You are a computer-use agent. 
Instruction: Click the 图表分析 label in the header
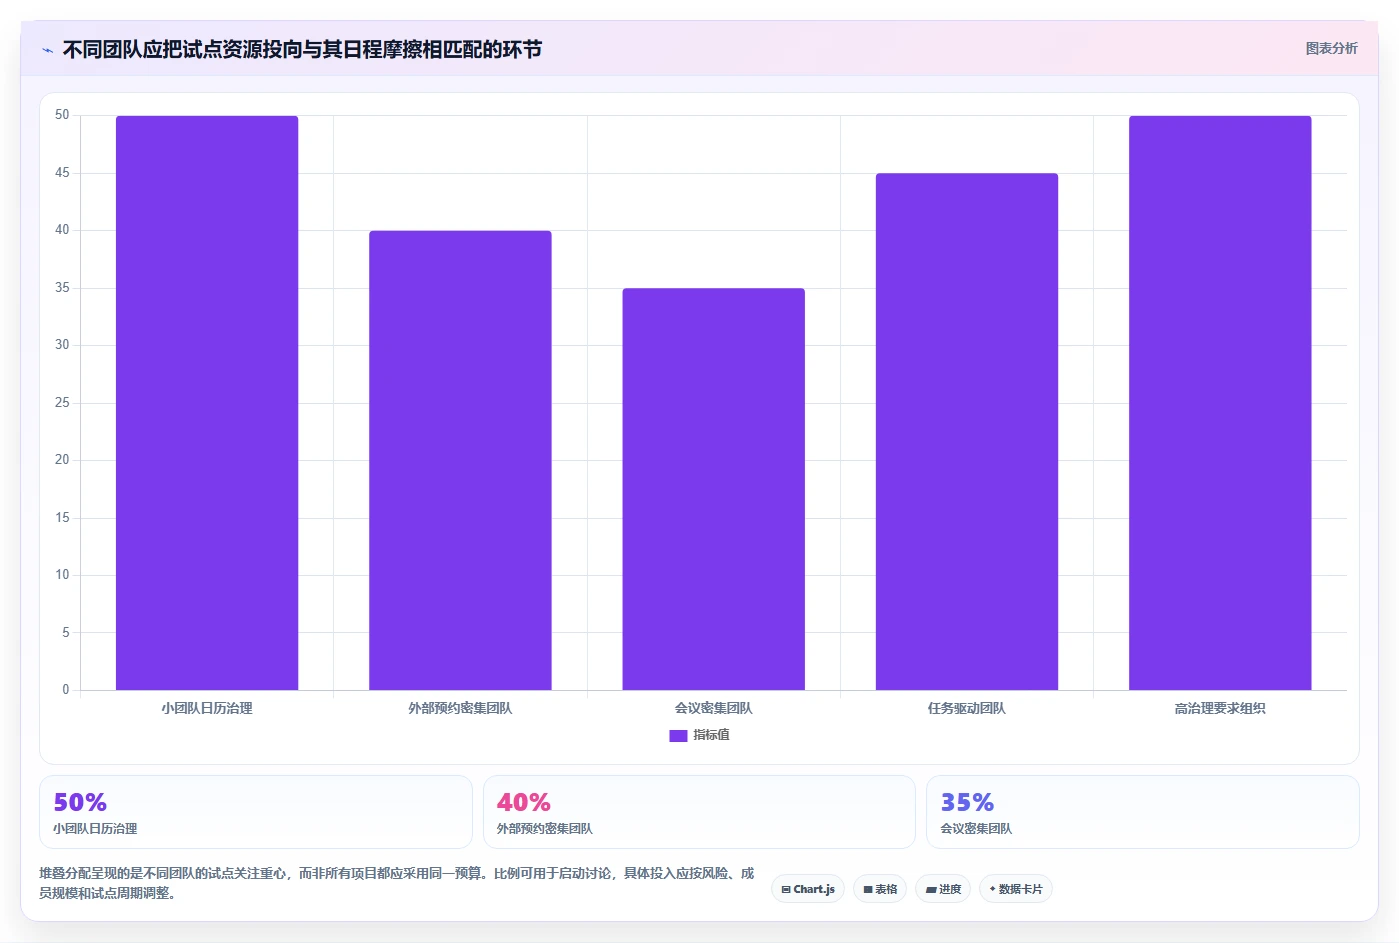coord(1331,48)
